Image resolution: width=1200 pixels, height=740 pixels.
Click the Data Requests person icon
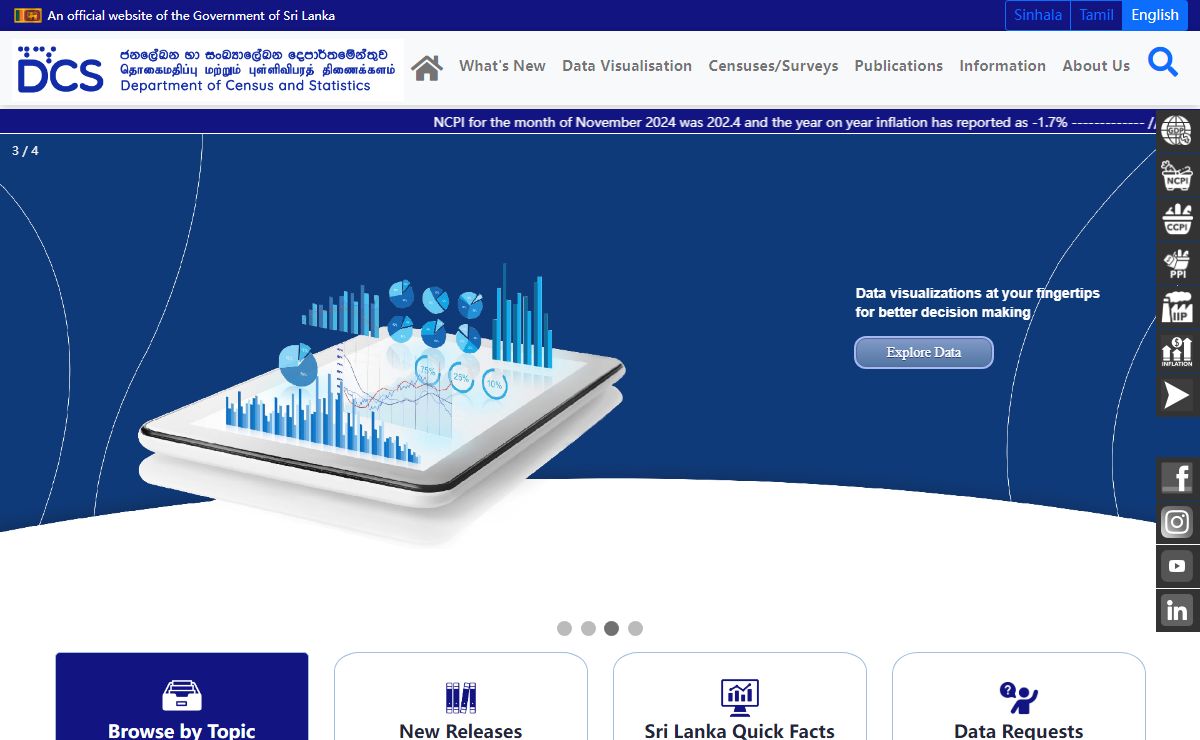[x=1018, y=697]
